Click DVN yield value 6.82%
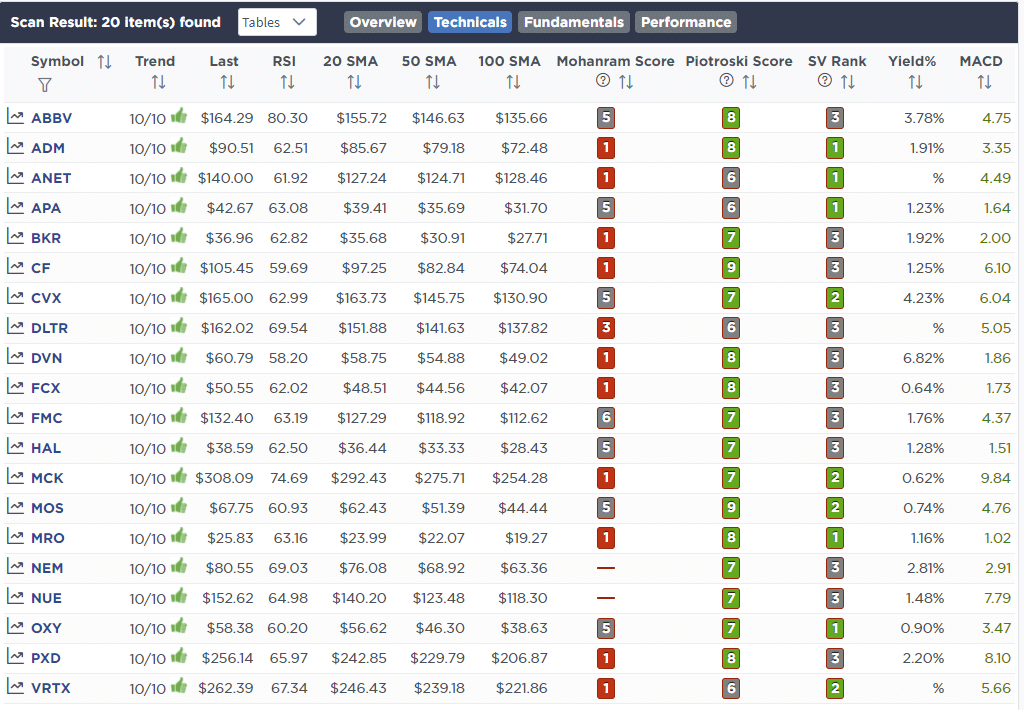The image size is (1024, 710). click(x=923, y=358)
